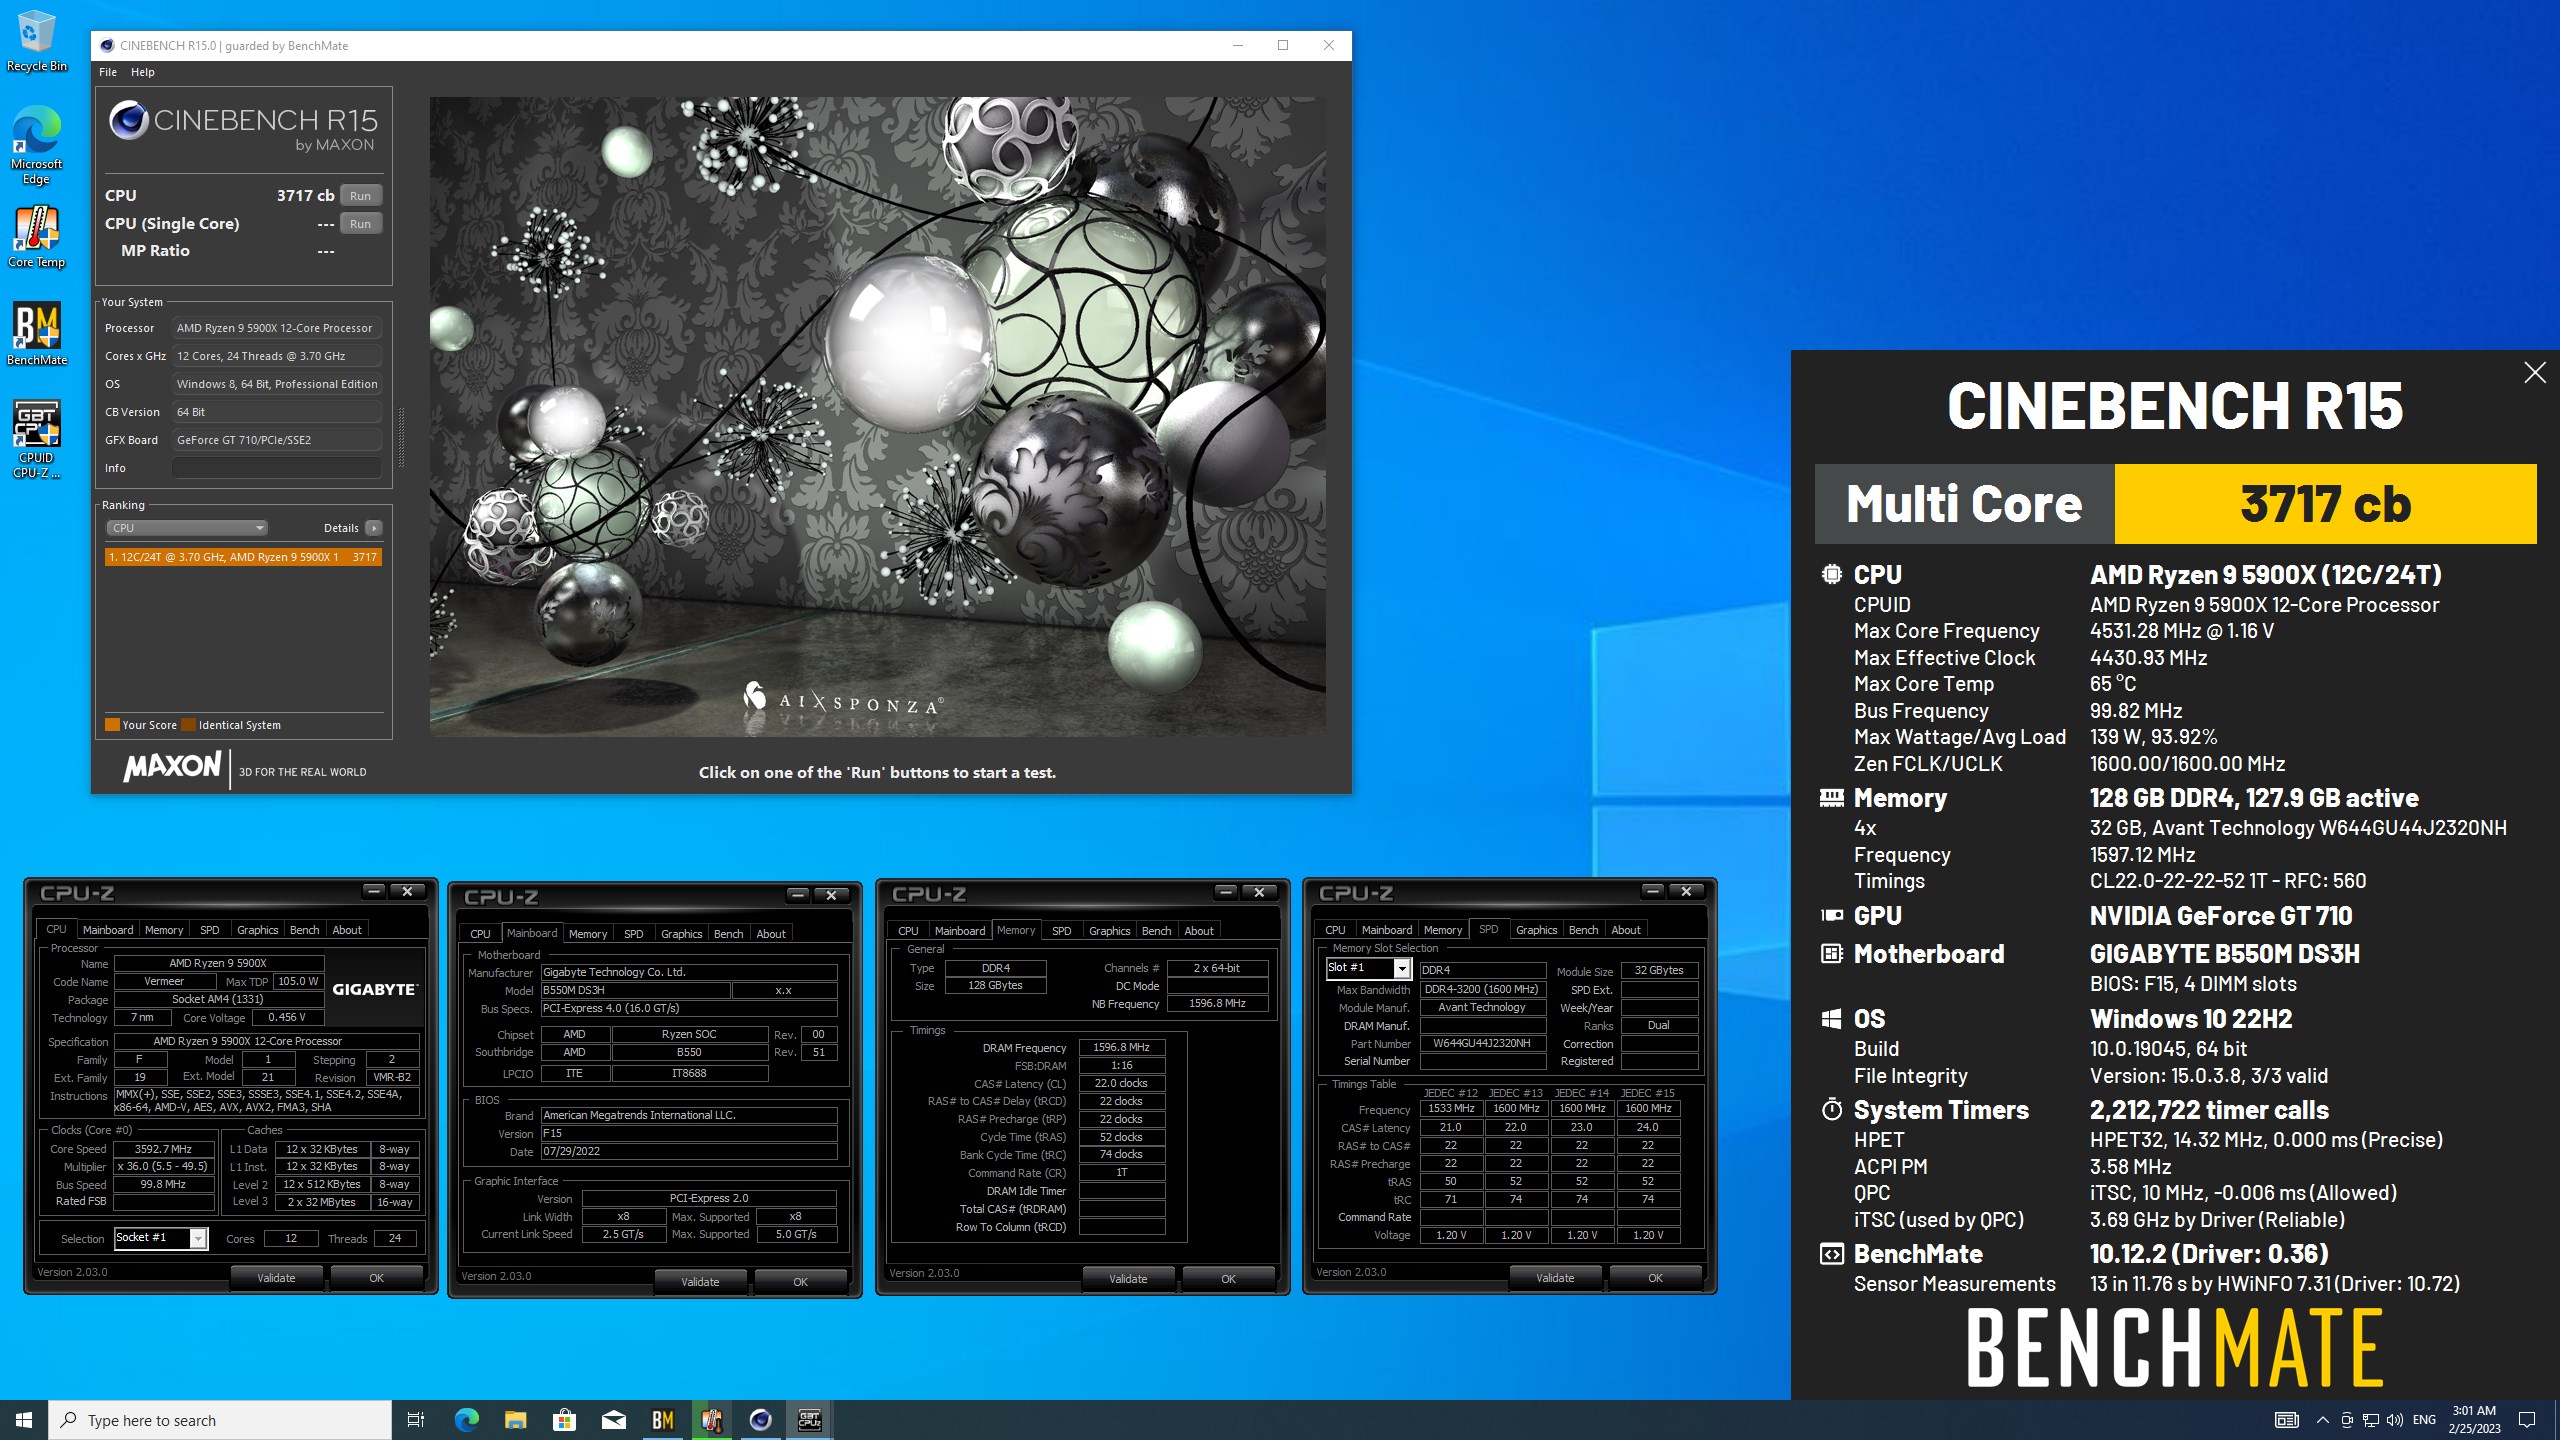Open File Explorer from the taskbar
This screenshot has width=2560, height=1440.
pos(515,1420)
